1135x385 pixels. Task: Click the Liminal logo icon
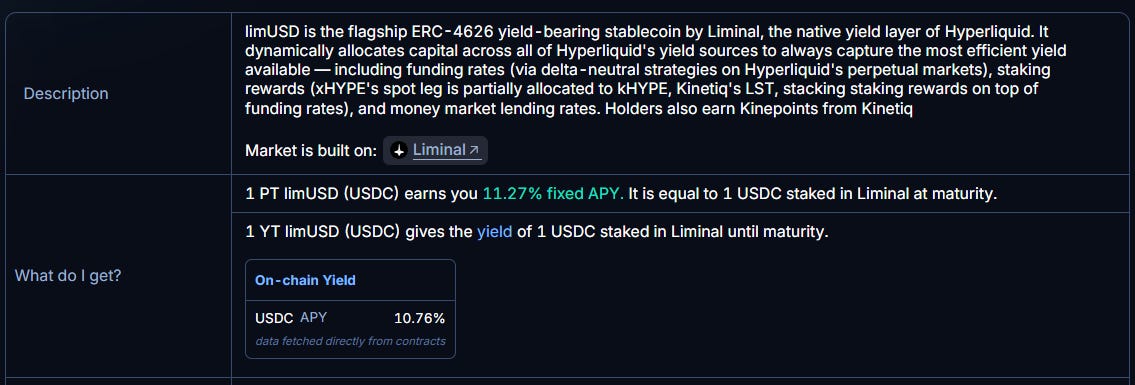398,151
